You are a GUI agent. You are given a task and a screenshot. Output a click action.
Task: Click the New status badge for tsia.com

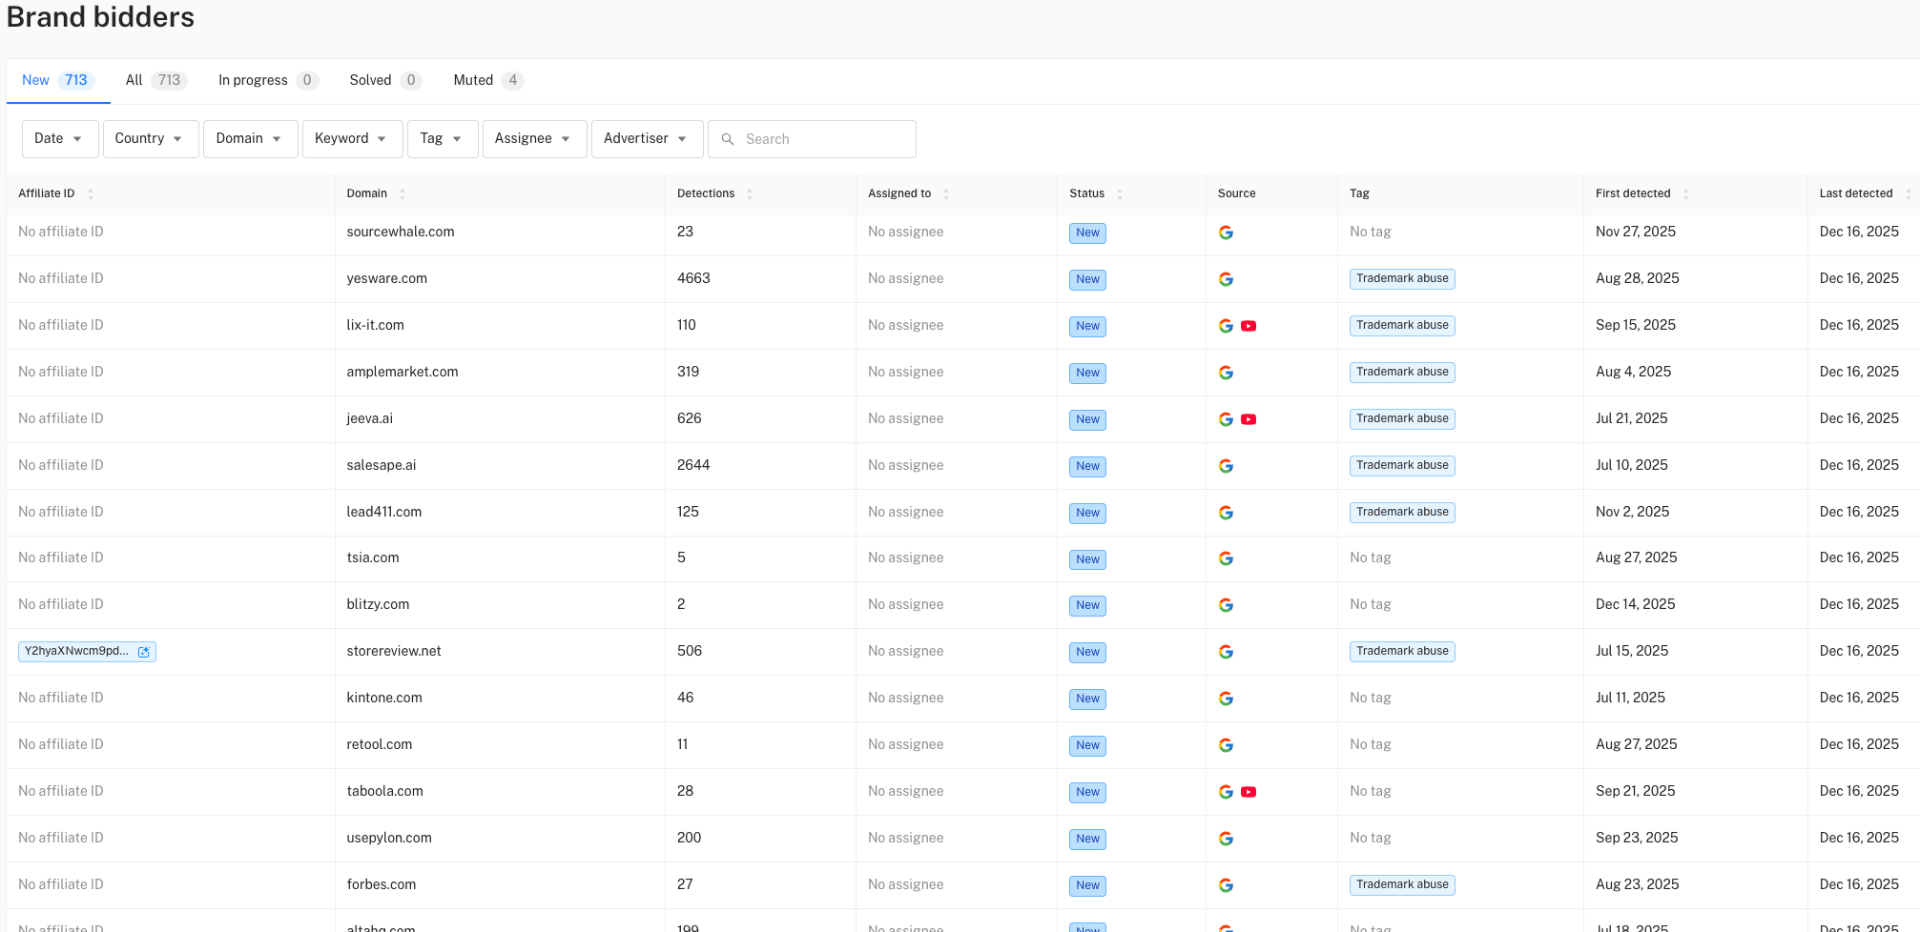(1088, 559)
